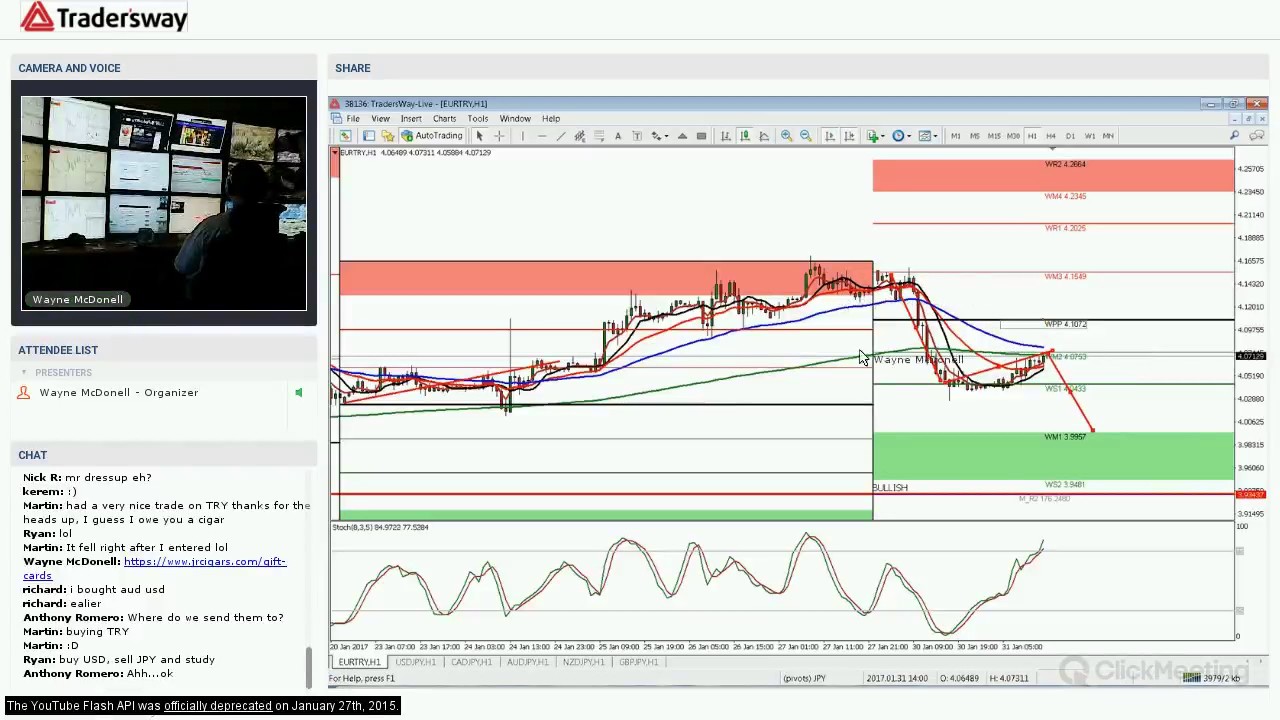Click the rectangle shape drawing tool

(x=701, y=136)
